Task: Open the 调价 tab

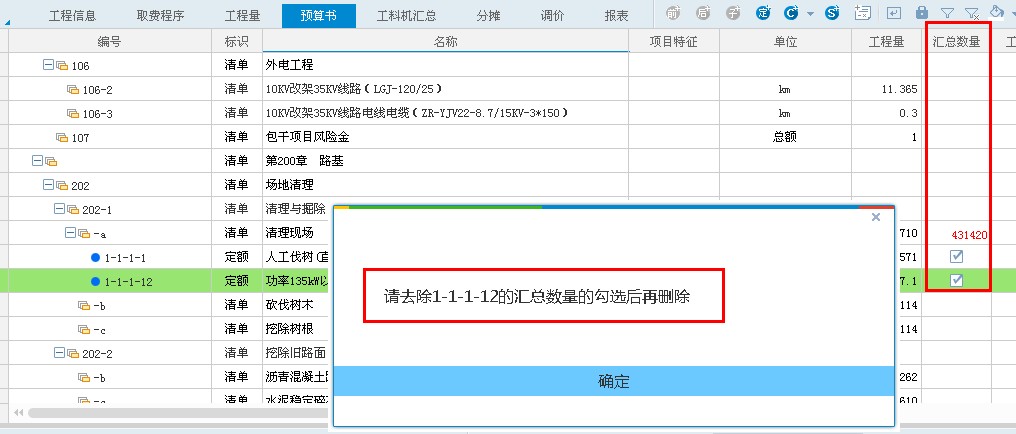Action: coord(552,16)
